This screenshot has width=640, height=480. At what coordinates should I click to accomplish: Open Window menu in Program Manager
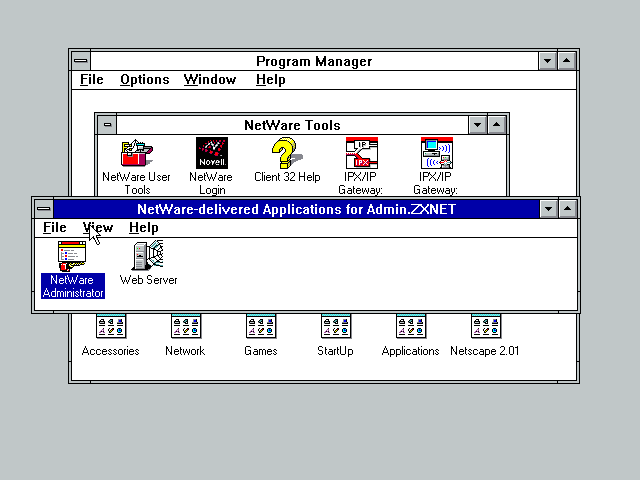(x=210, y=80)
